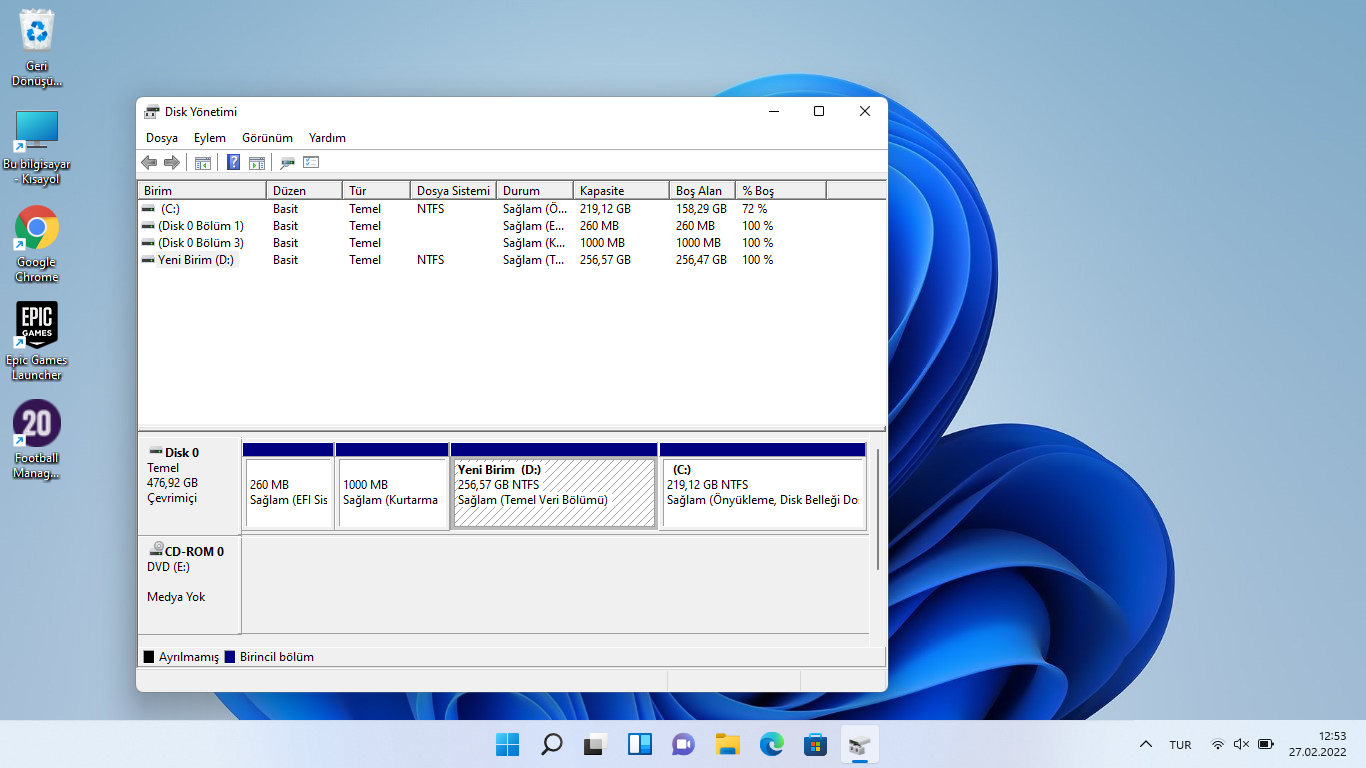1366x768 pixels.
Task: Click the Disk 0 label panel
Action: click(x=189, y=486)
